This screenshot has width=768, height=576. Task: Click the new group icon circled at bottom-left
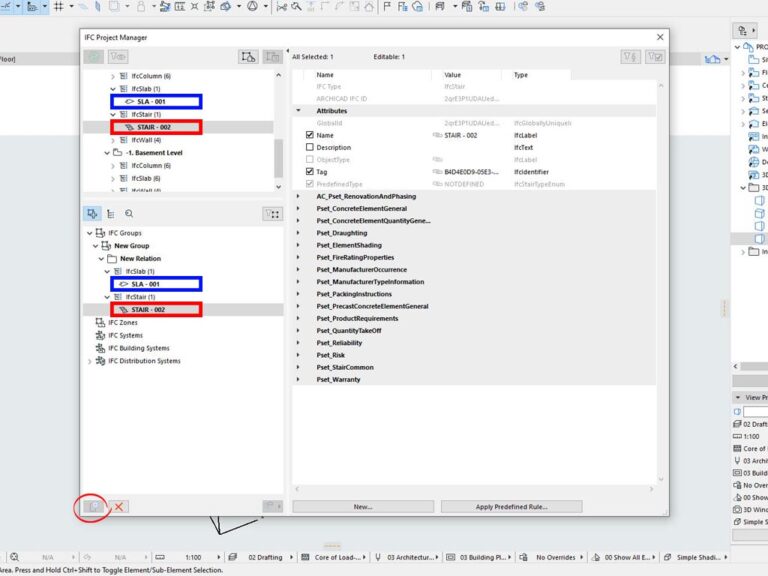pos(94,506)
